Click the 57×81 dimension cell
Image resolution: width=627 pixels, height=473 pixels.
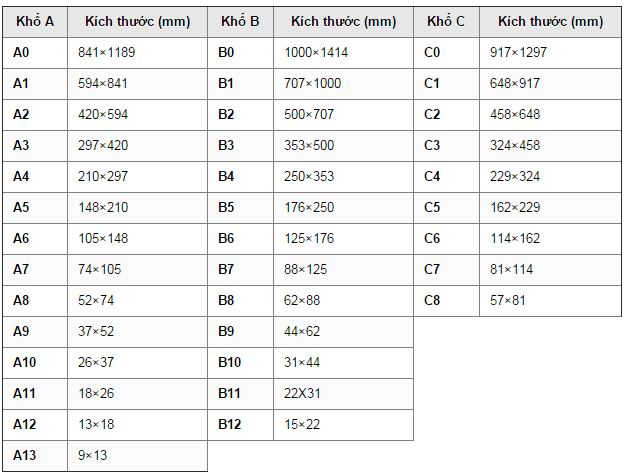tap(507, 300)
